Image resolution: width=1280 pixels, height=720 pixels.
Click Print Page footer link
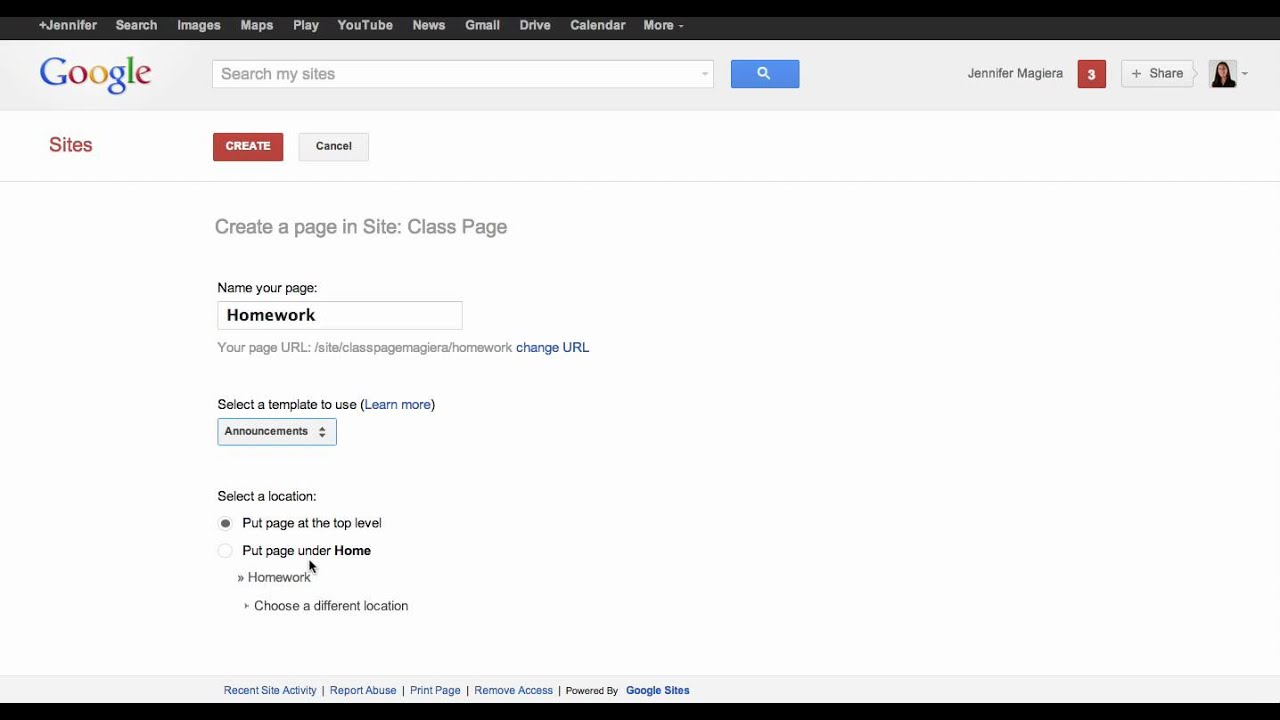click(435, 691)
